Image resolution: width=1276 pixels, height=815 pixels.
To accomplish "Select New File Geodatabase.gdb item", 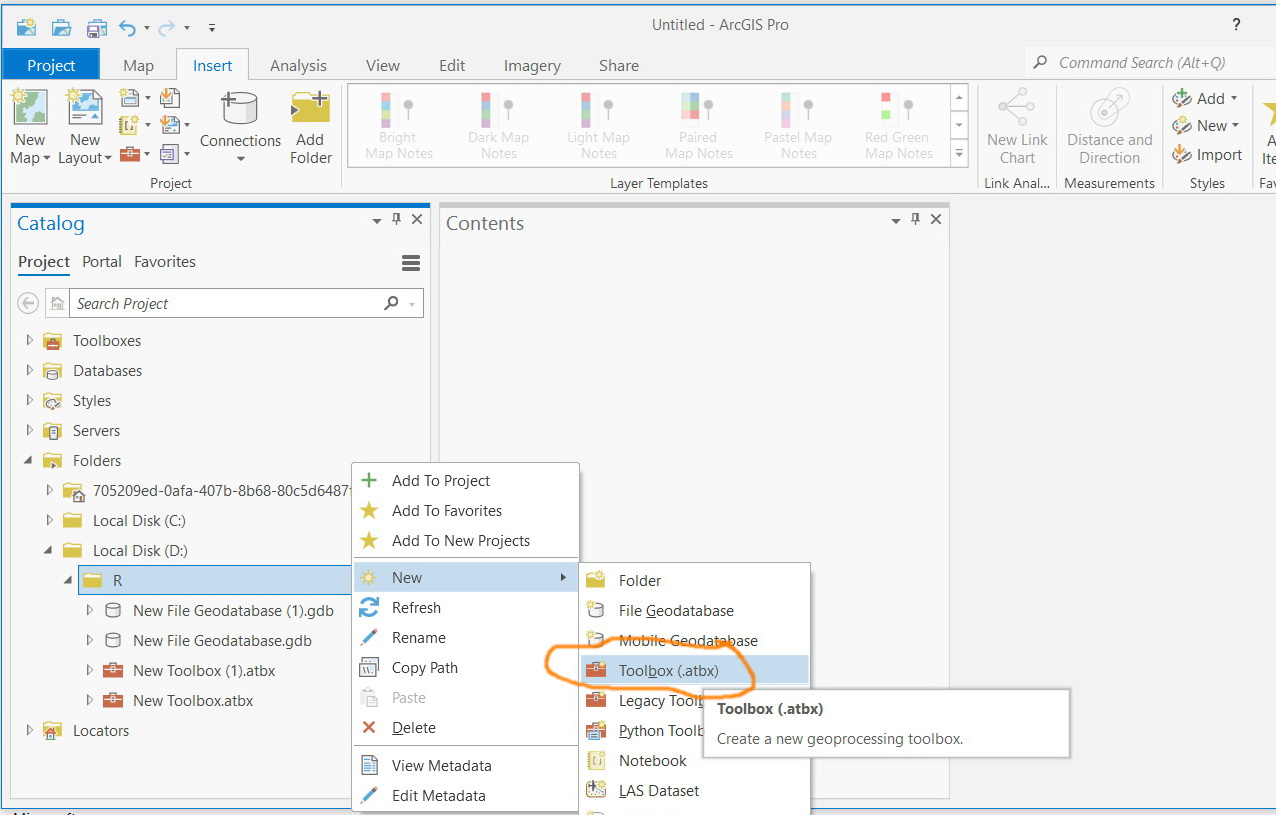I will click(x=222, y=641).
